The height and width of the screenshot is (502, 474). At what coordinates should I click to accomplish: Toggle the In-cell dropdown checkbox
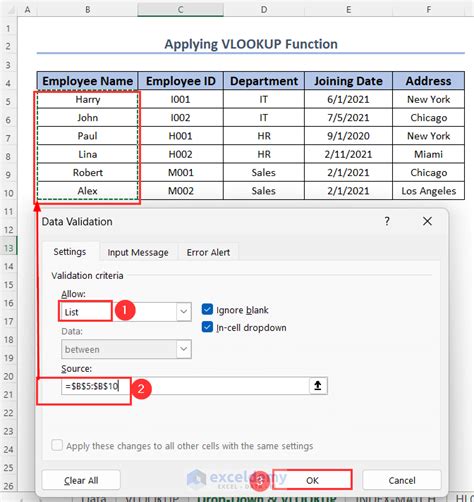click(x=207, y=327)
